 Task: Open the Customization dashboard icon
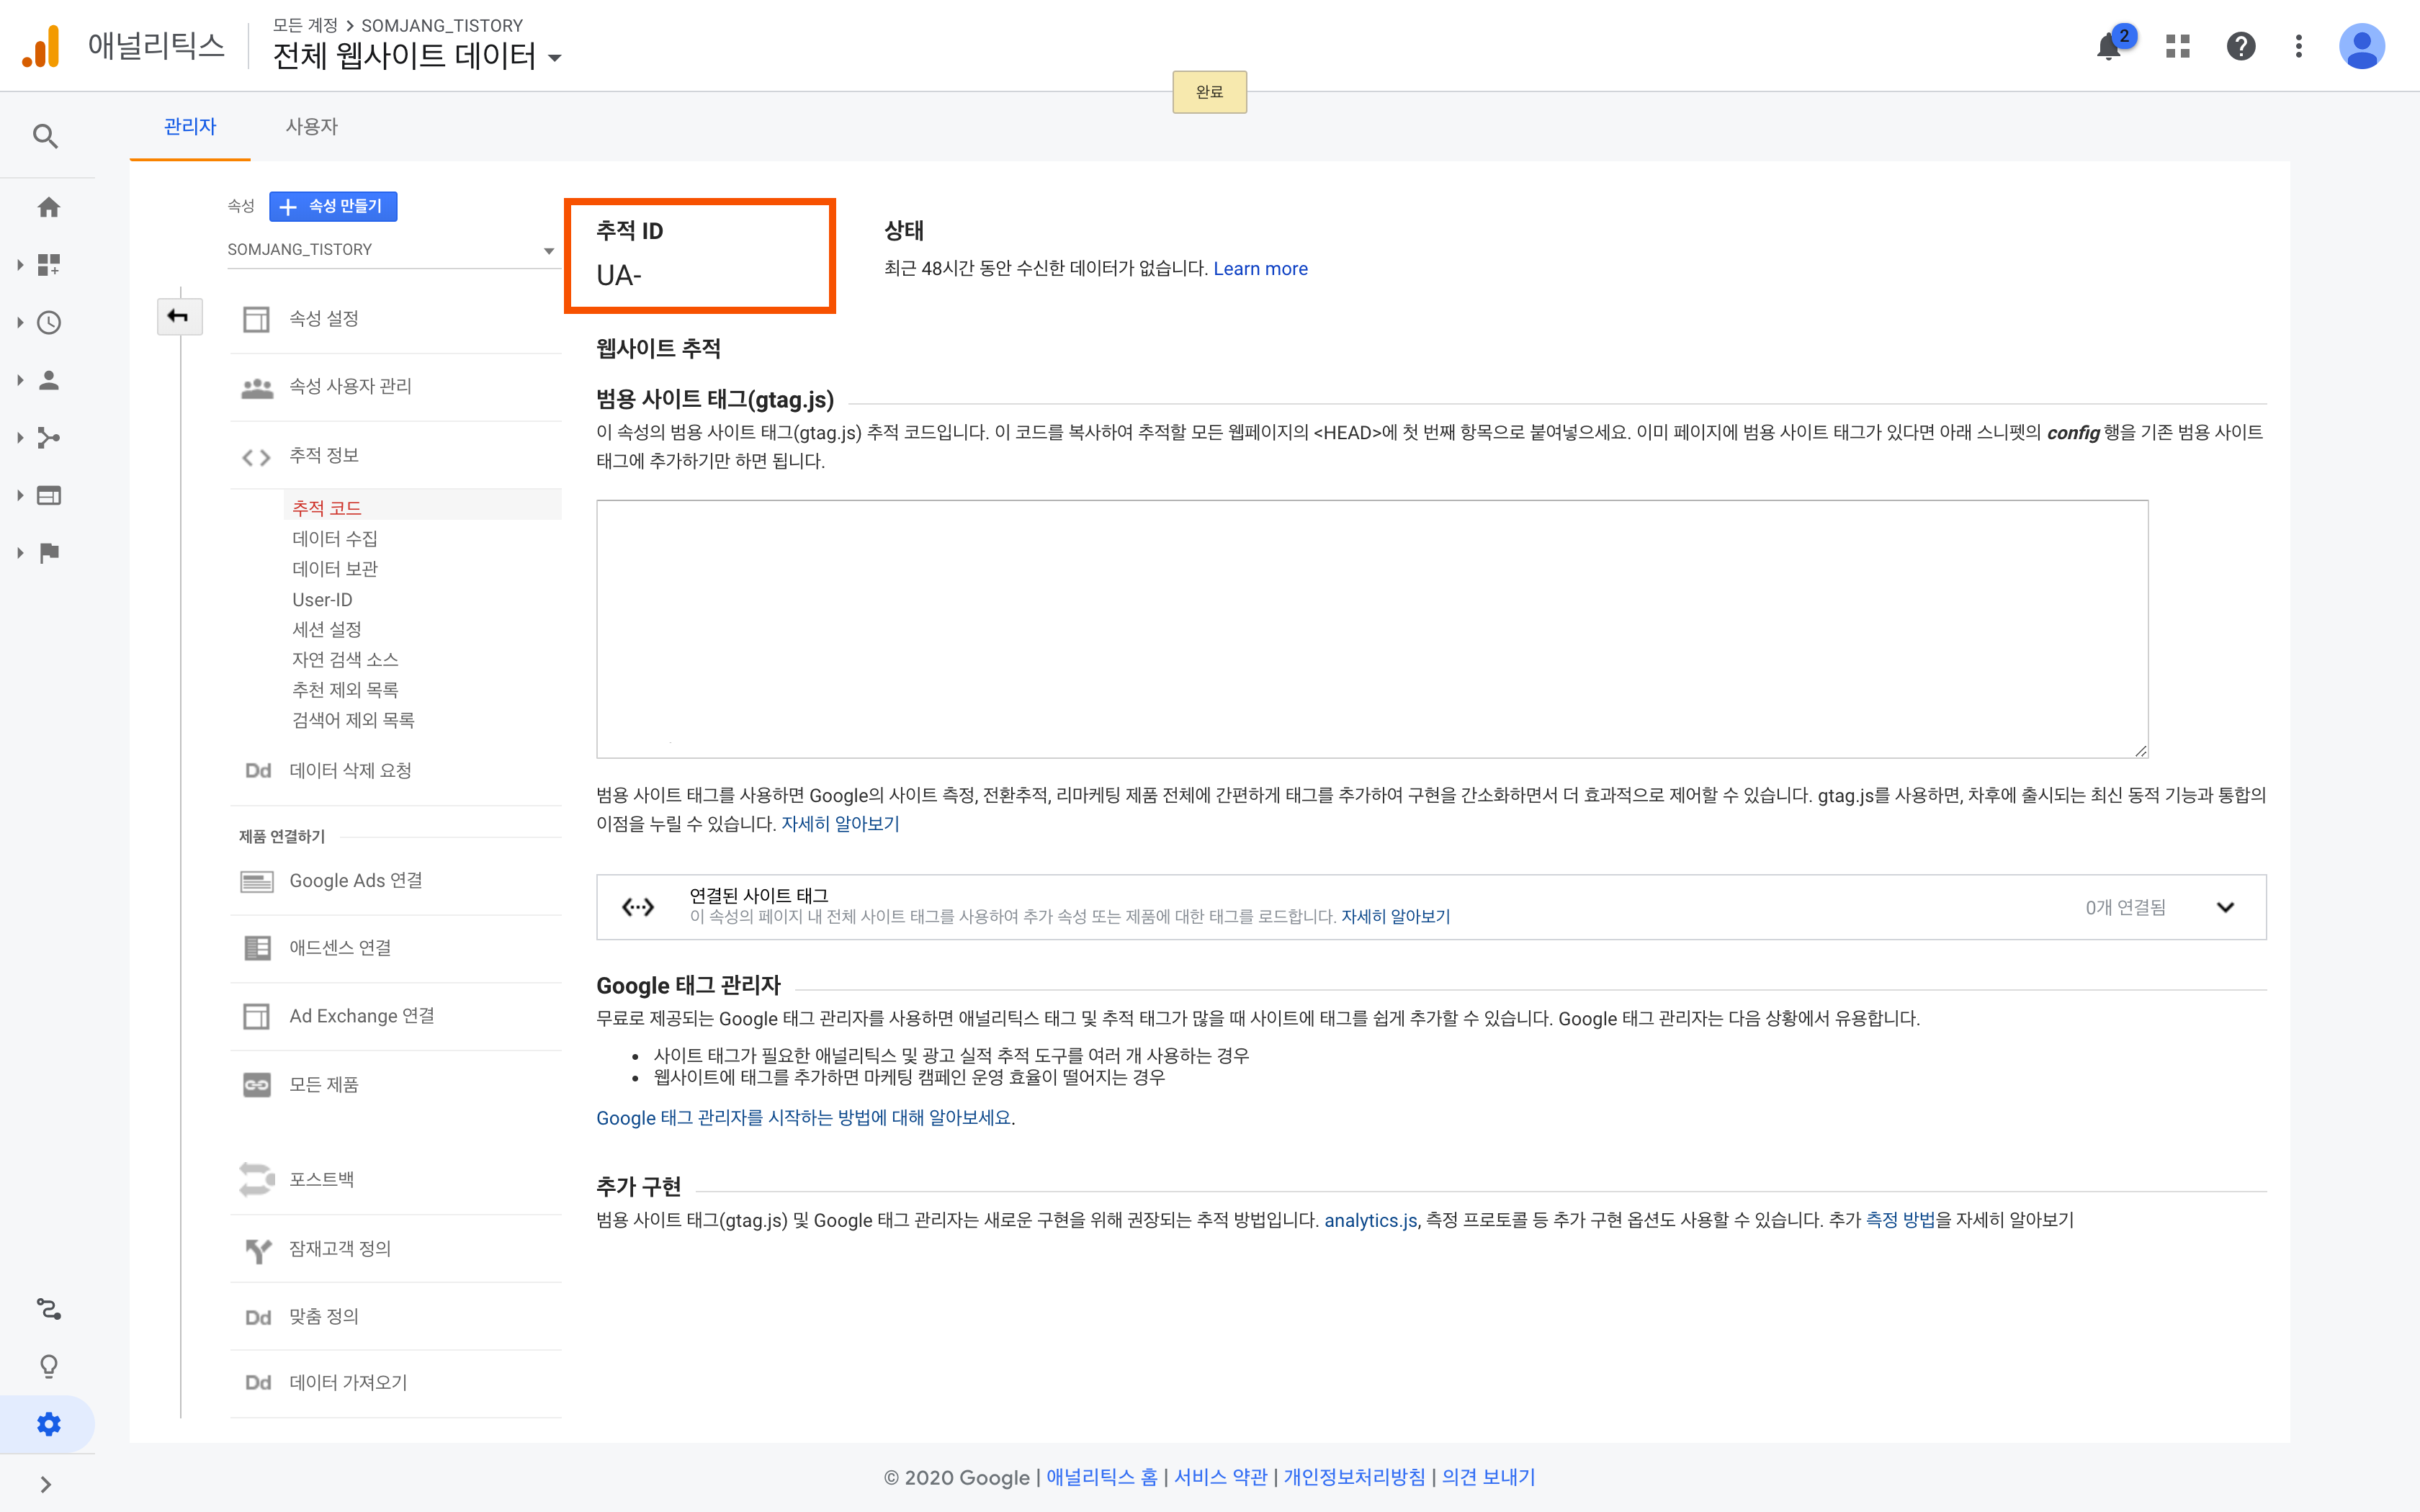click(x=48, y=265)
